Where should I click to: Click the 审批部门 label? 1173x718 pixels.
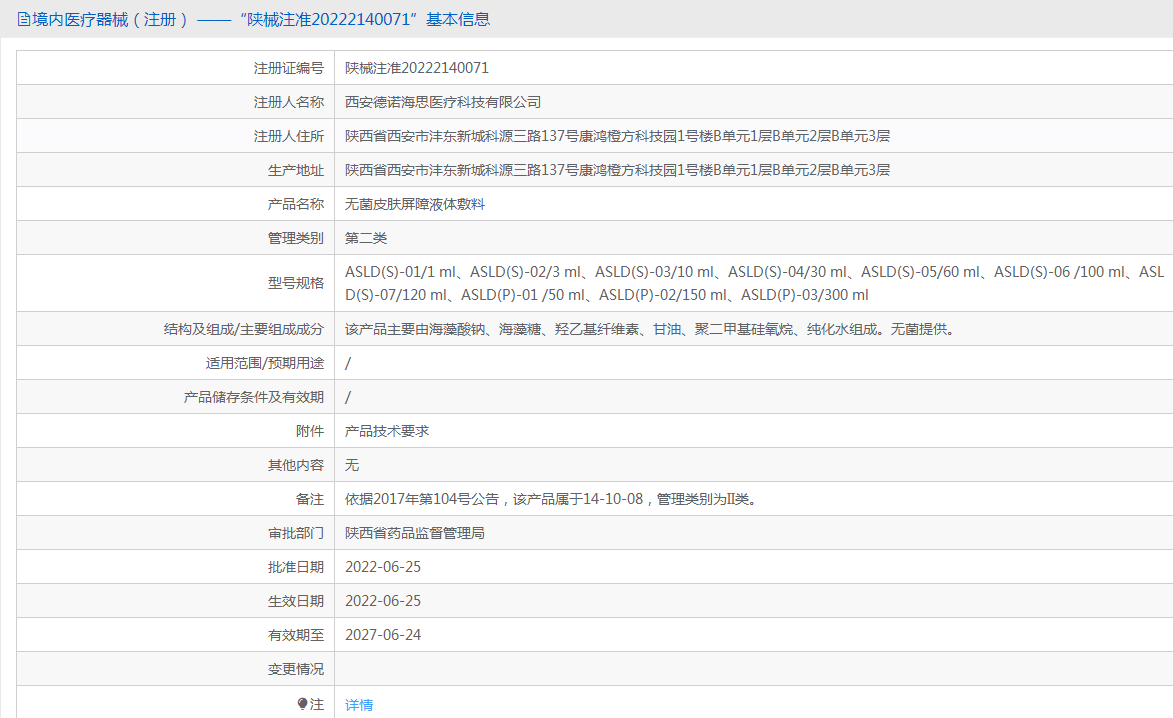pyautogui.click(x=295, y=533)
